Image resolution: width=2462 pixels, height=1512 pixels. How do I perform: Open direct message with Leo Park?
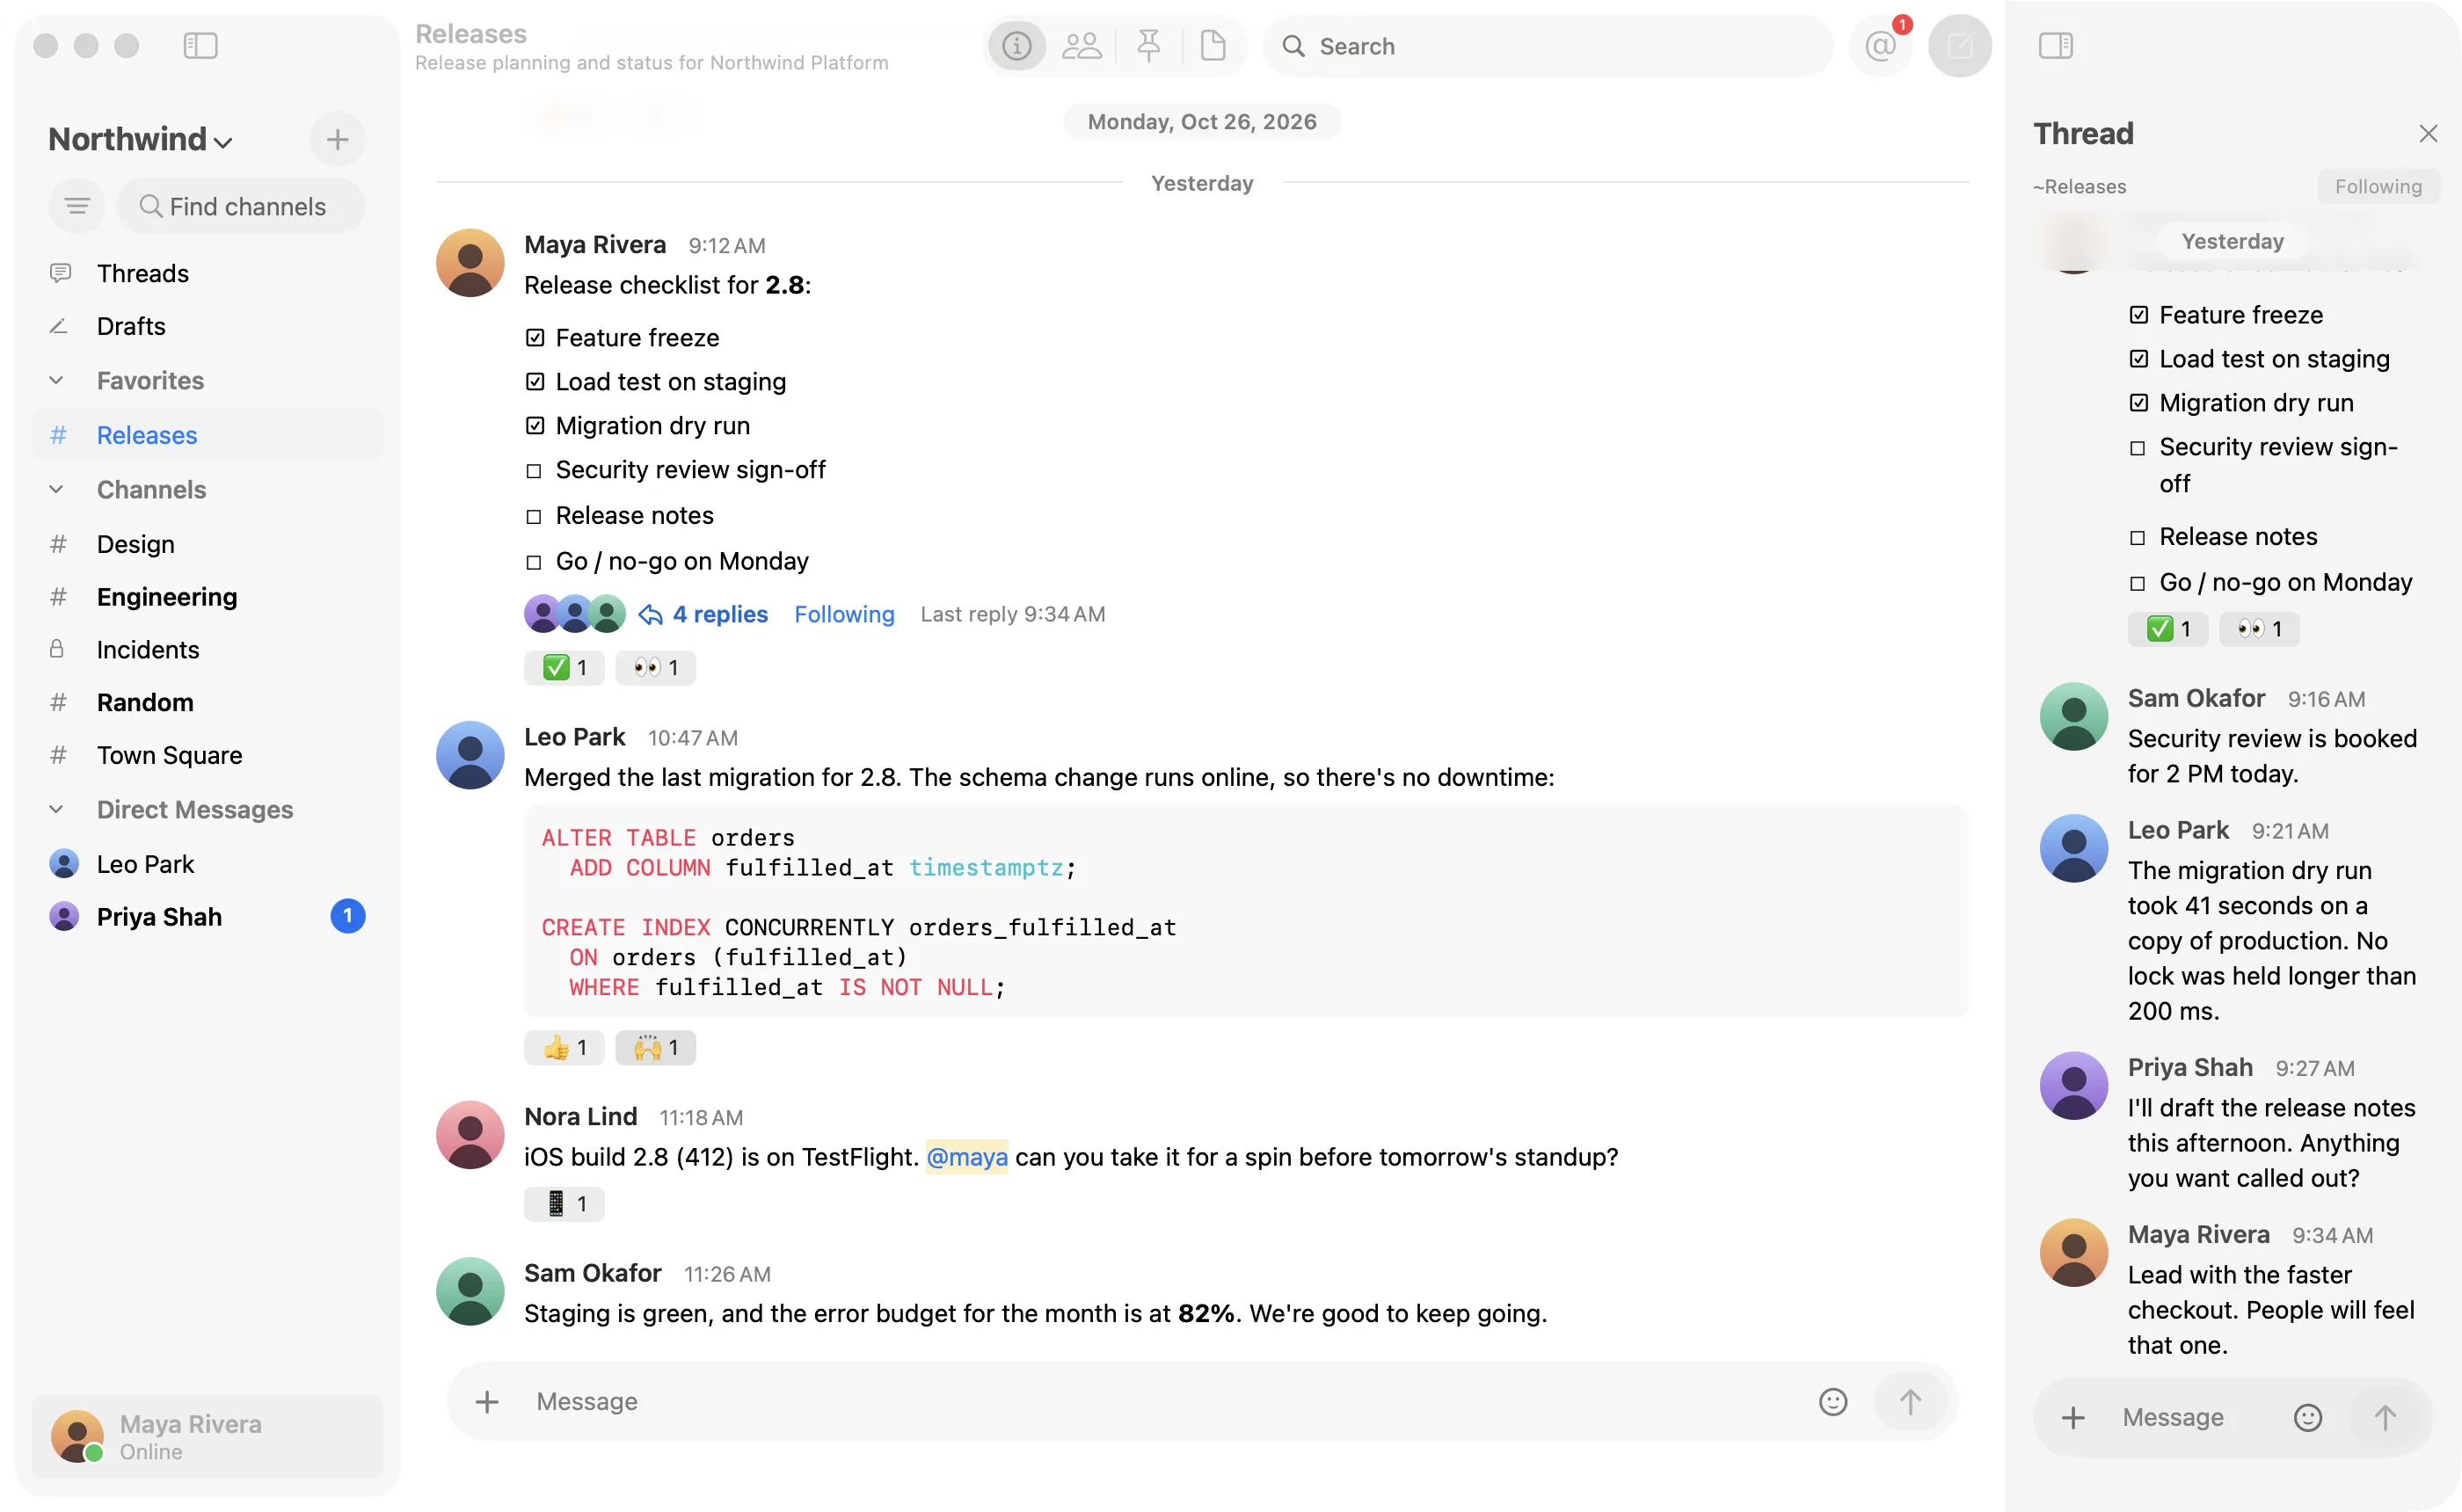pos(207,864)
